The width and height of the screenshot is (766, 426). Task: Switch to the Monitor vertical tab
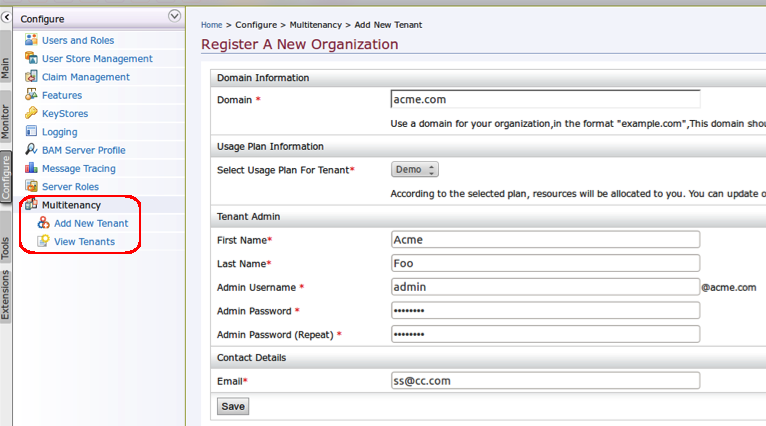click(x=6, y=121)
